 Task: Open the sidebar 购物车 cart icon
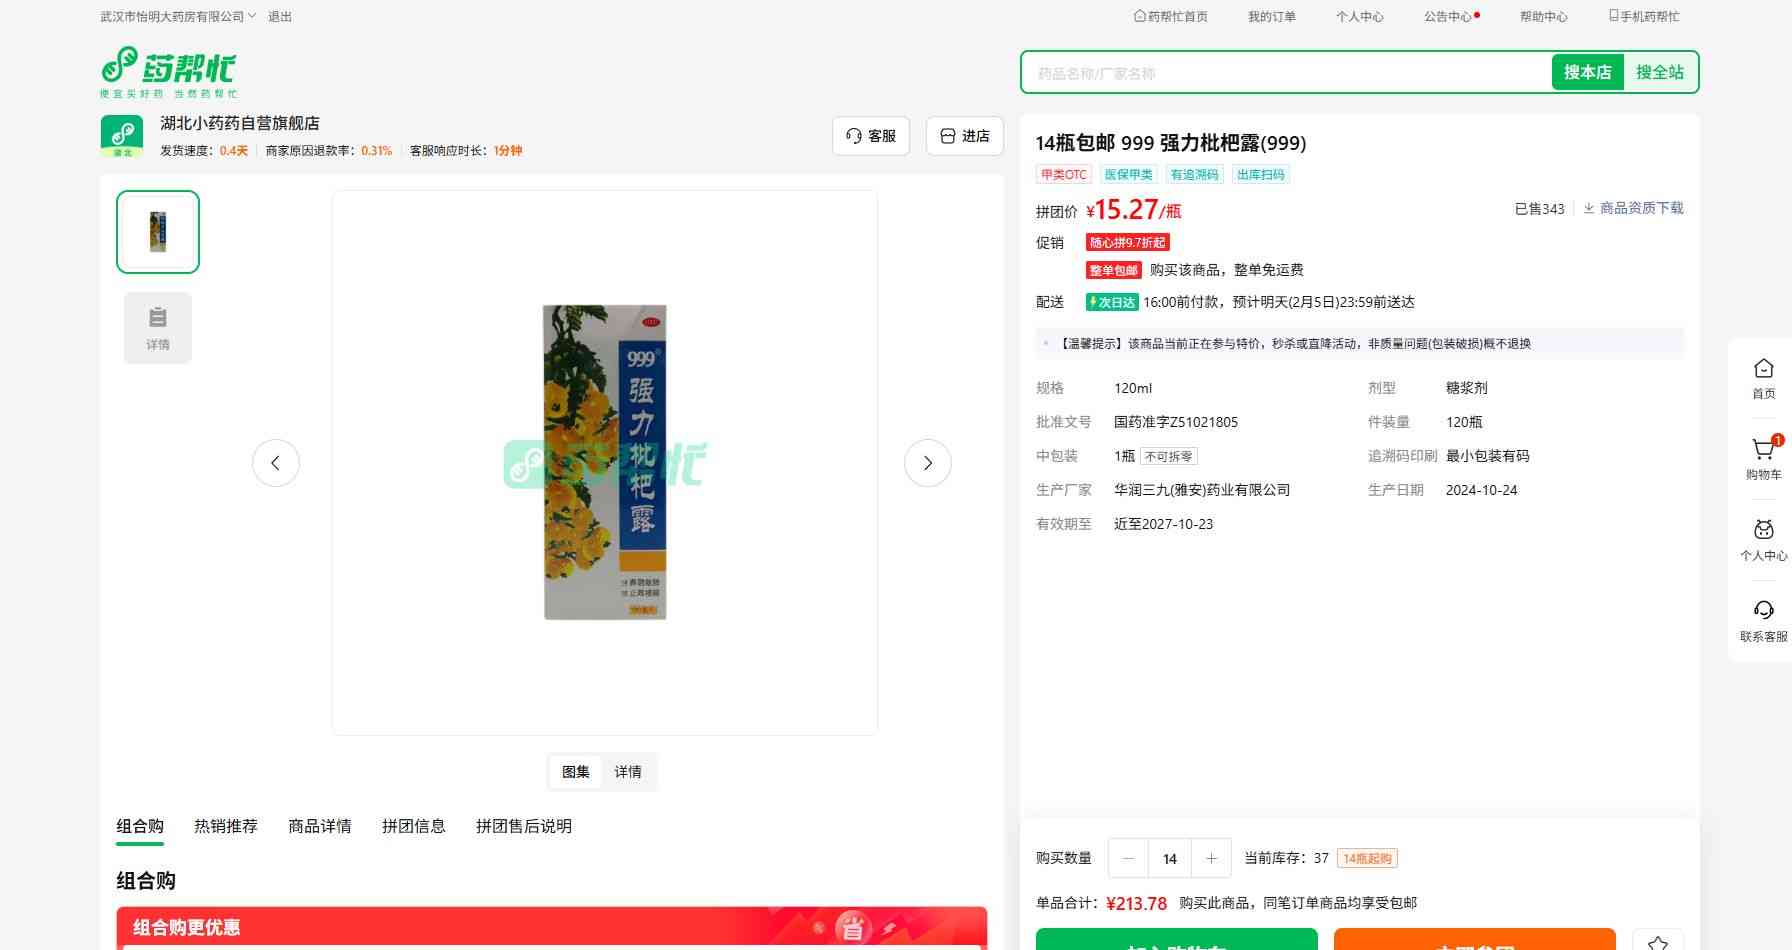1763,452
